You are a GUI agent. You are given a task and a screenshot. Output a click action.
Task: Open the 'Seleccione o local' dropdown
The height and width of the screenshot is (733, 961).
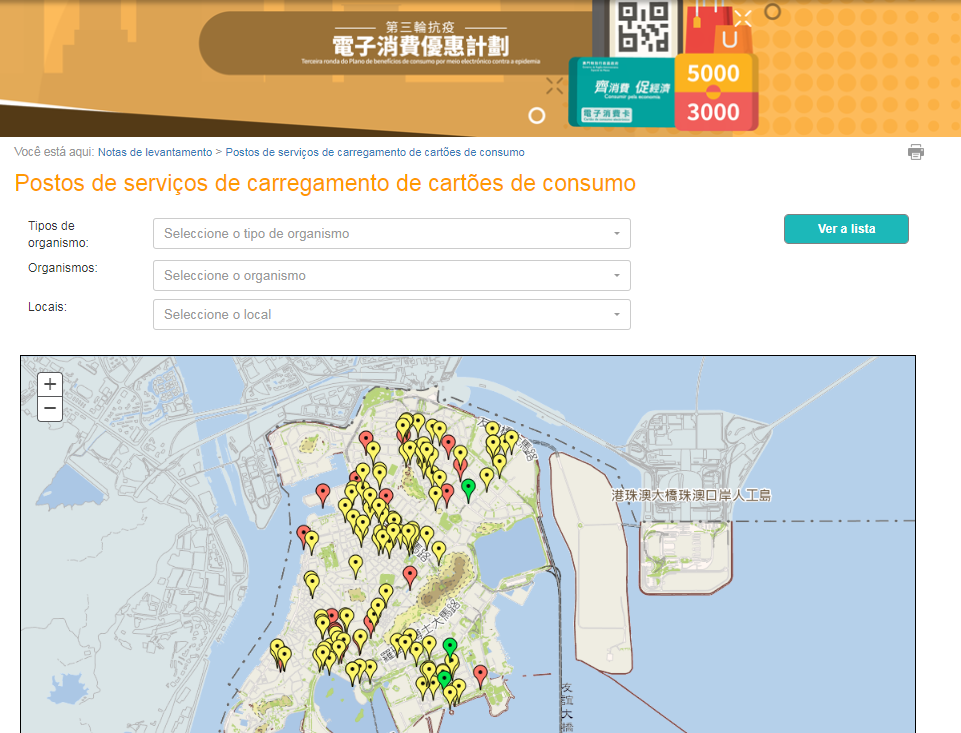391,315
